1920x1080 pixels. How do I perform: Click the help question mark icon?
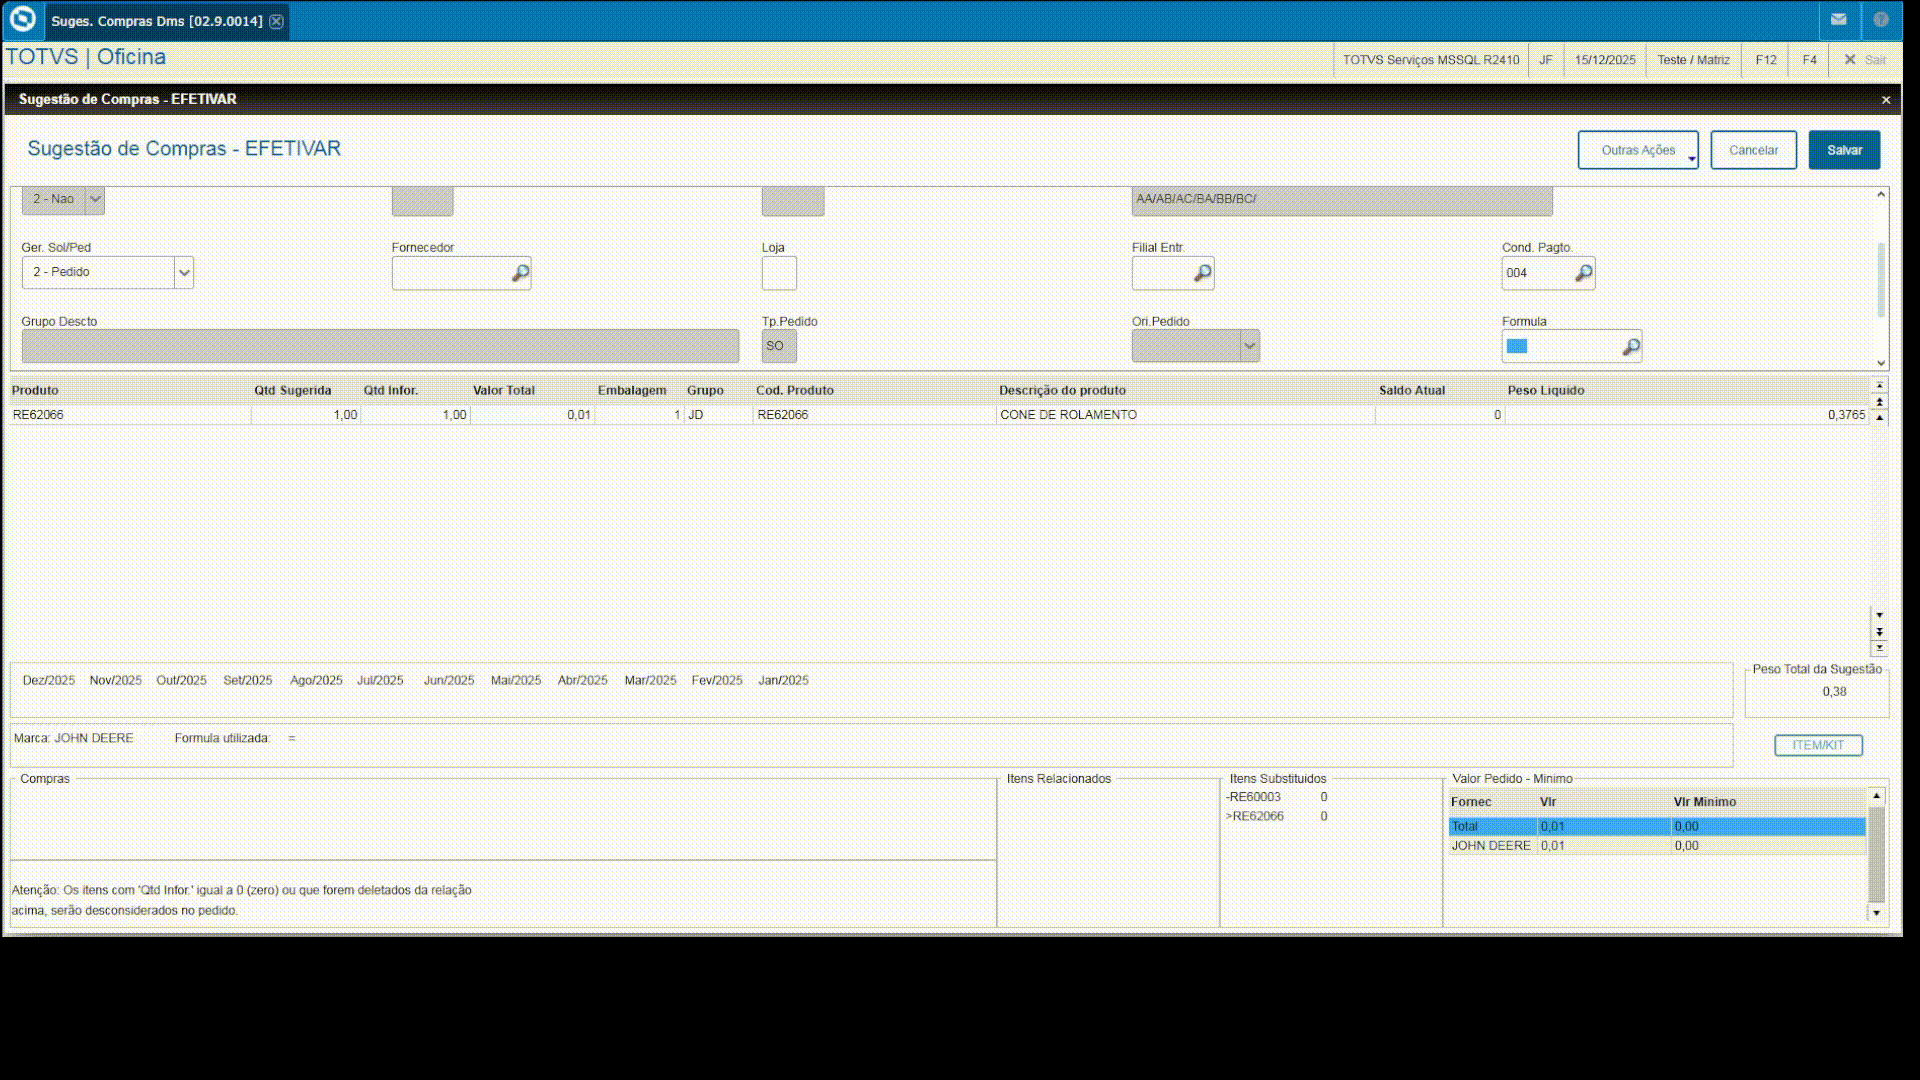[x=1880, y=20]
